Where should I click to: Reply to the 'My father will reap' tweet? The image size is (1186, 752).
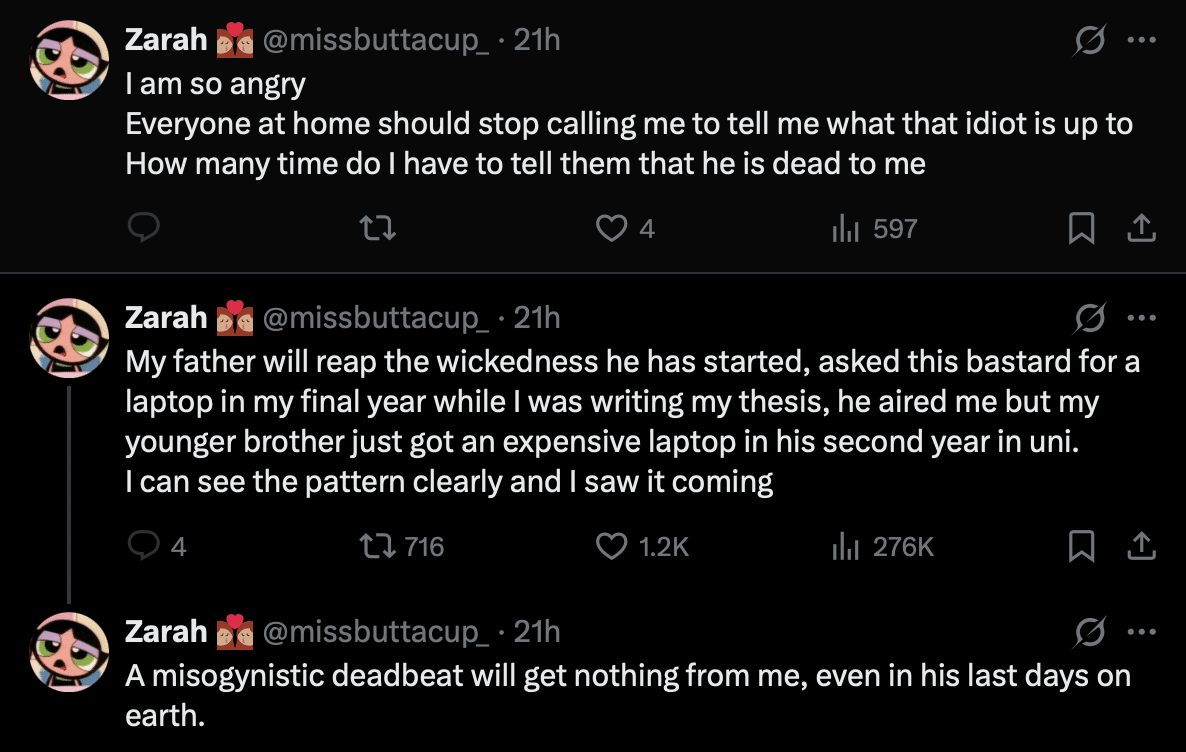(x=145, y=546)
